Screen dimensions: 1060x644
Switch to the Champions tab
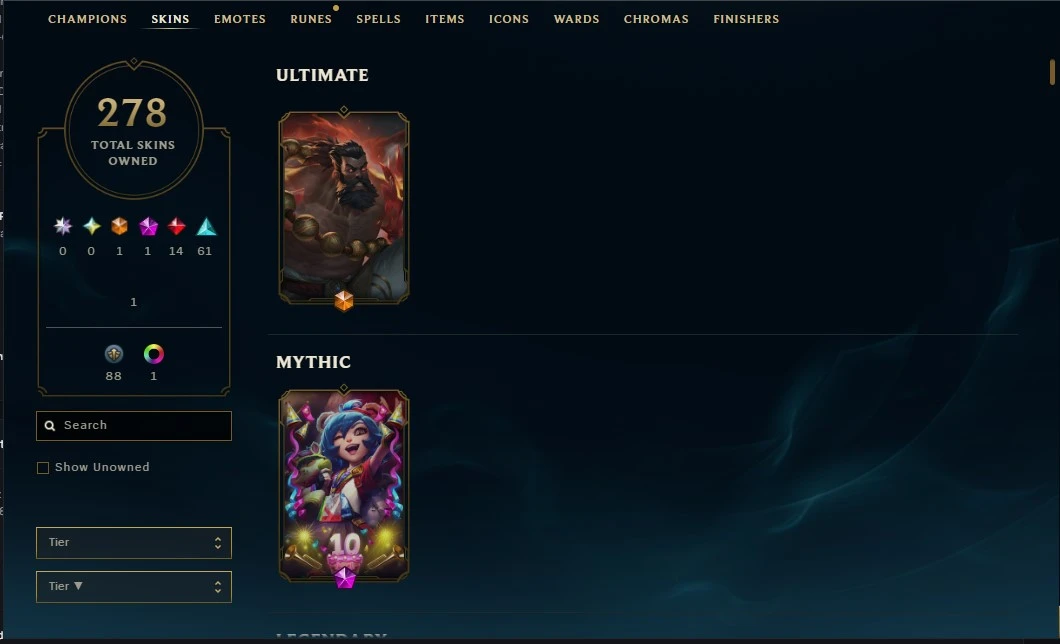click(87, 19)
